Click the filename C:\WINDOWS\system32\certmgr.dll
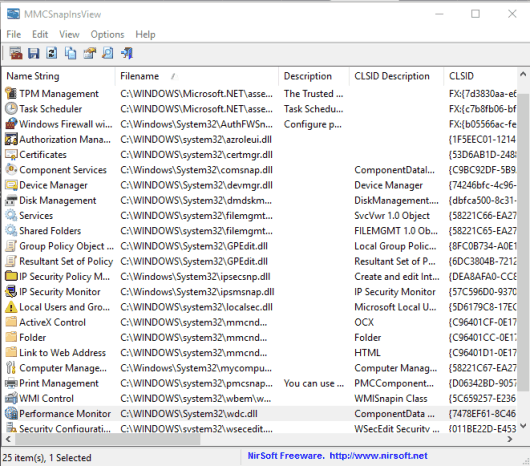 coord(196,155)
